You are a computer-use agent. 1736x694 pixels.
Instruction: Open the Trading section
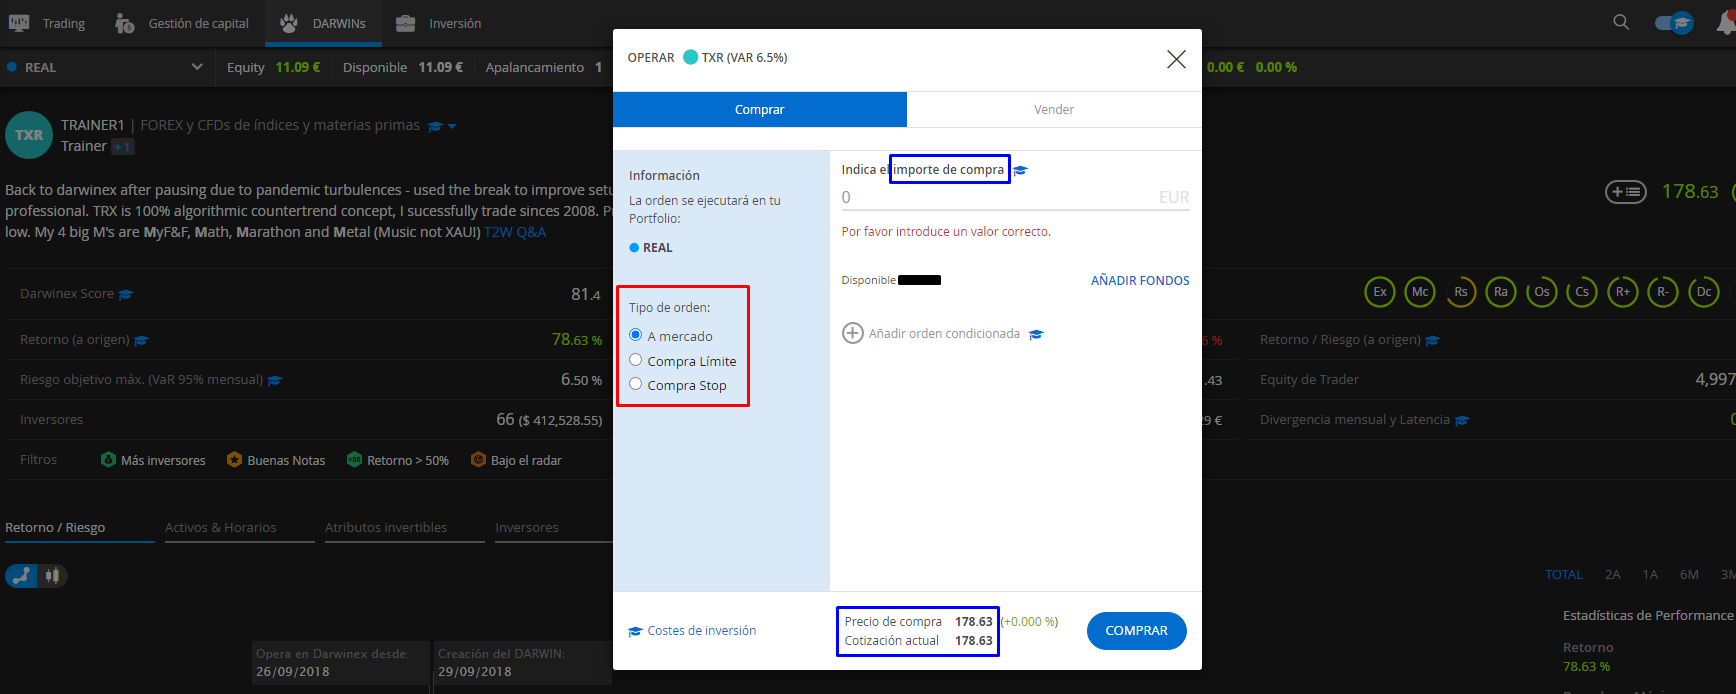(47, 23)
